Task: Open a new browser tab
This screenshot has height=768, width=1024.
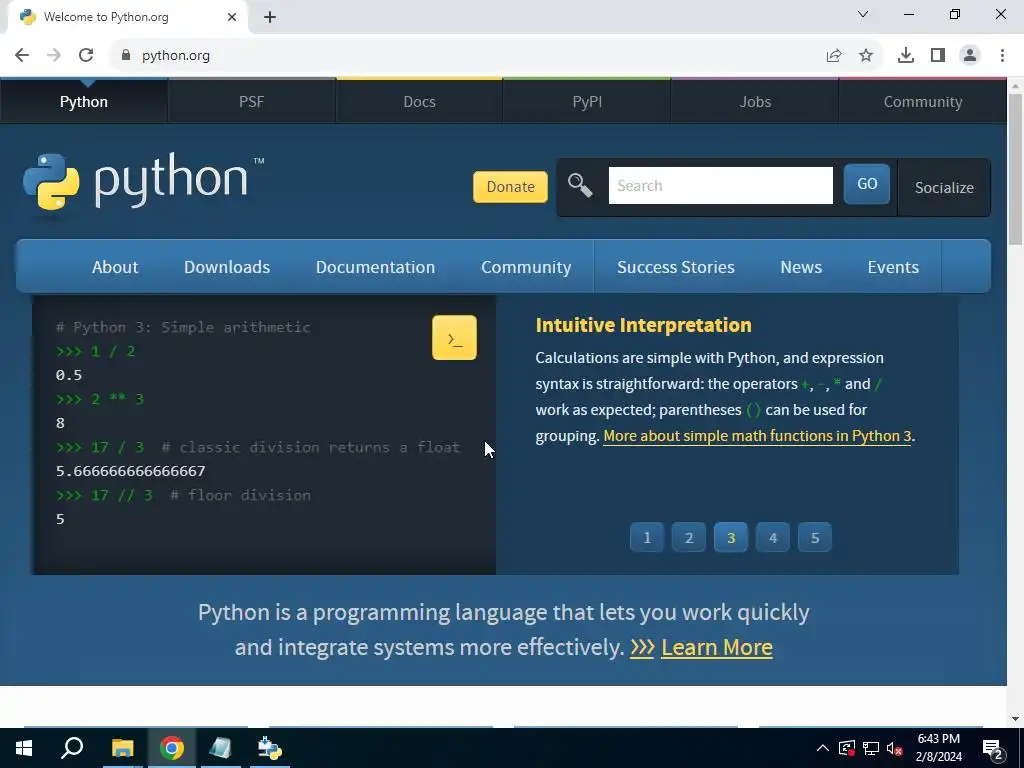Action: [270, 17]
